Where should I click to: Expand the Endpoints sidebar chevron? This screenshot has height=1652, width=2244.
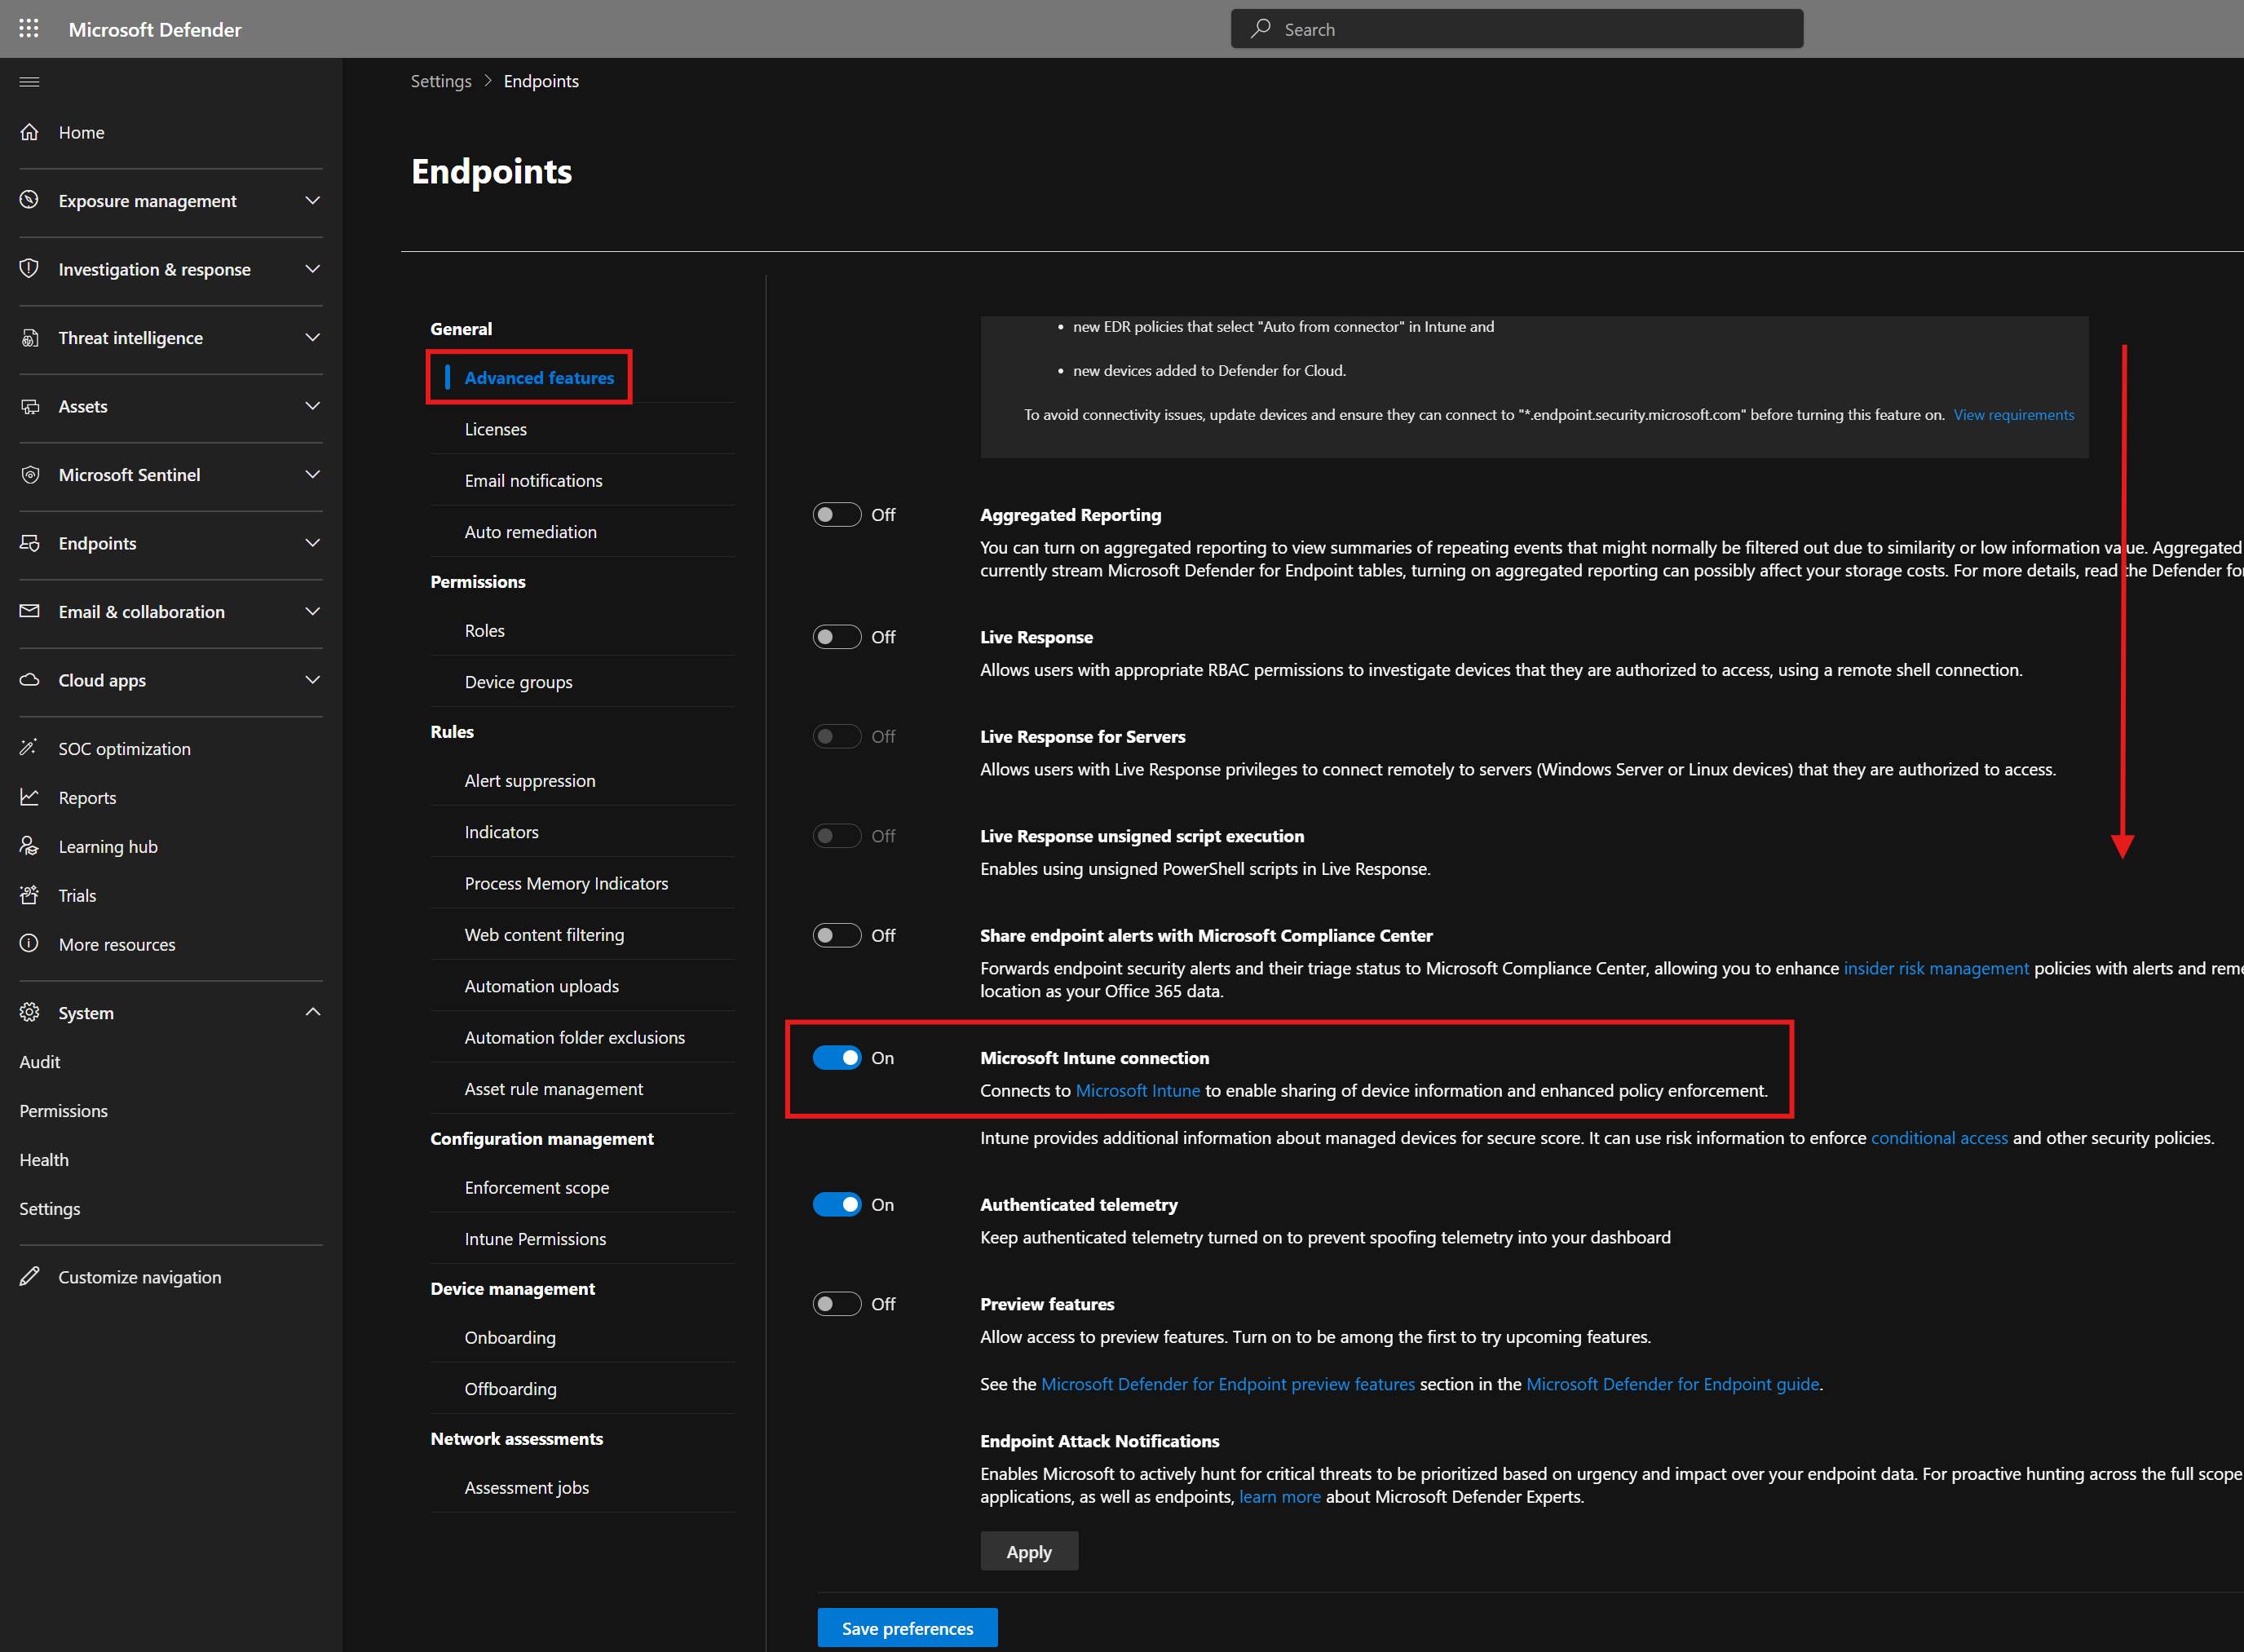312,543
